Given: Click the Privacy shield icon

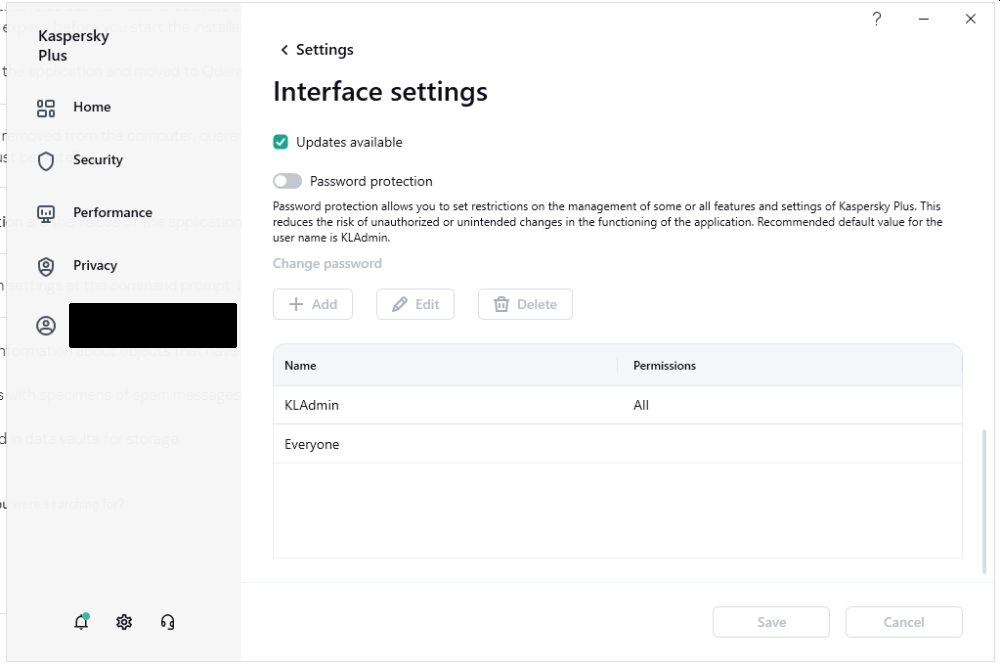Looking at the screenshot, I should (46, 267).
